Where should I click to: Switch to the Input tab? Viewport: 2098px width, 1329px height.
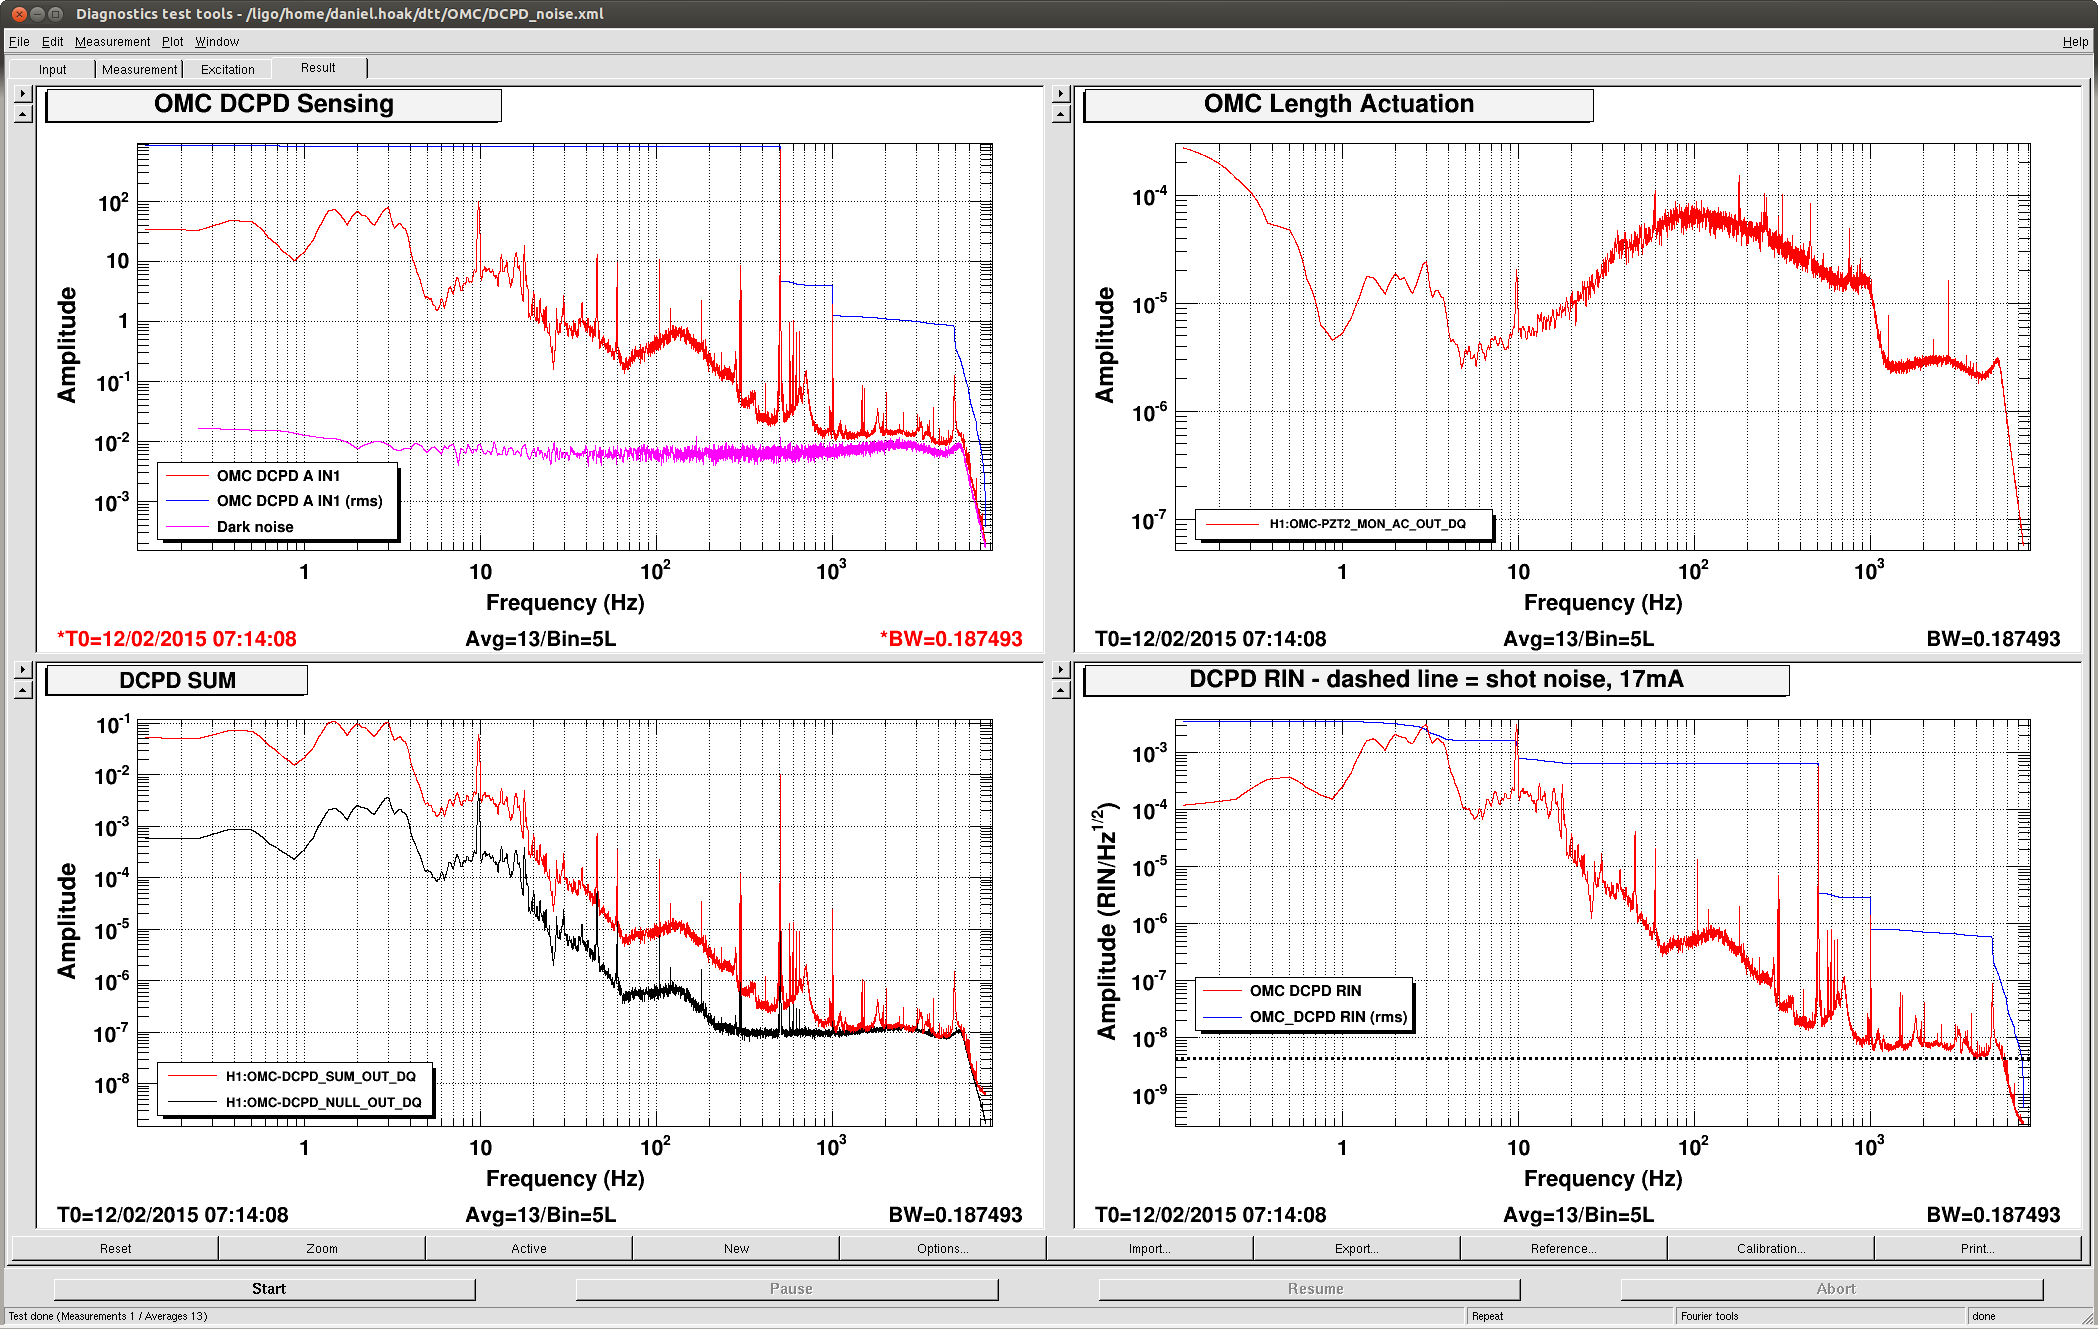pos(52,69)
